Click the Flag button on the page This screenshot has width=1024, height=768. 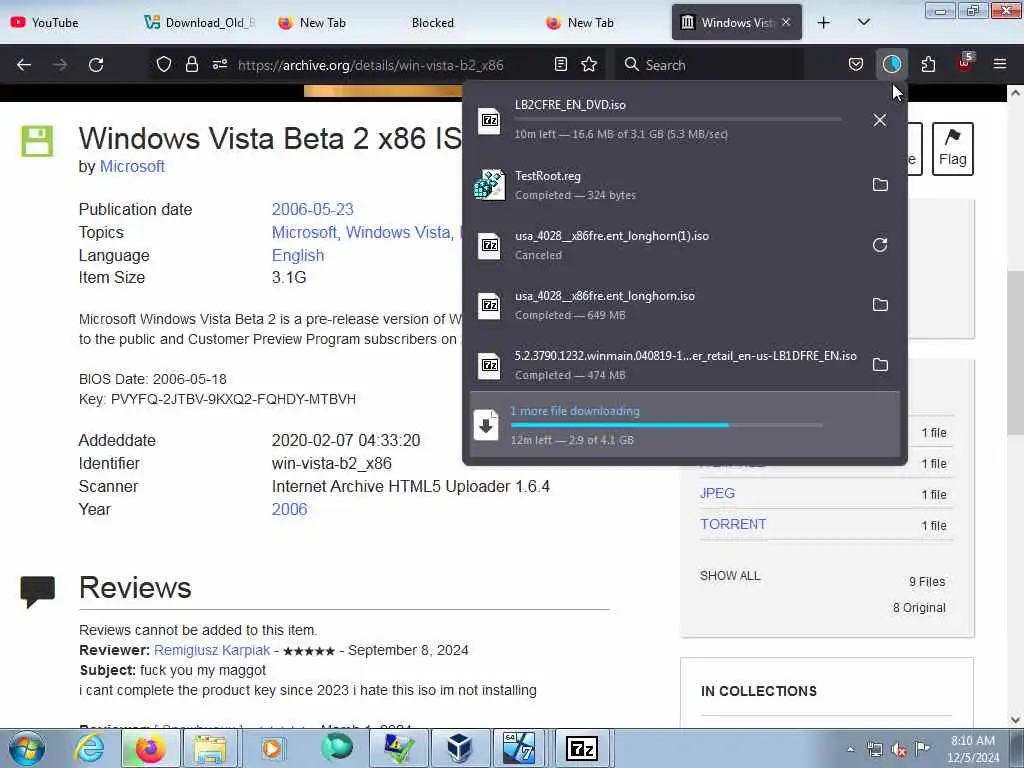point(952,149)
